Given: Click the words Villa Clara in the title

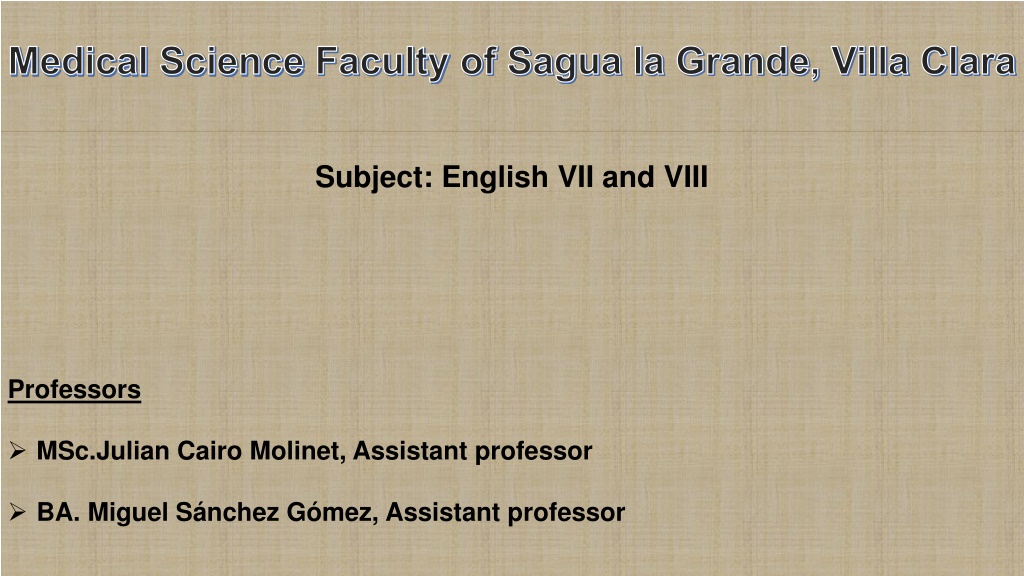Looking at the screenshot, I should (x=924, y=62).
